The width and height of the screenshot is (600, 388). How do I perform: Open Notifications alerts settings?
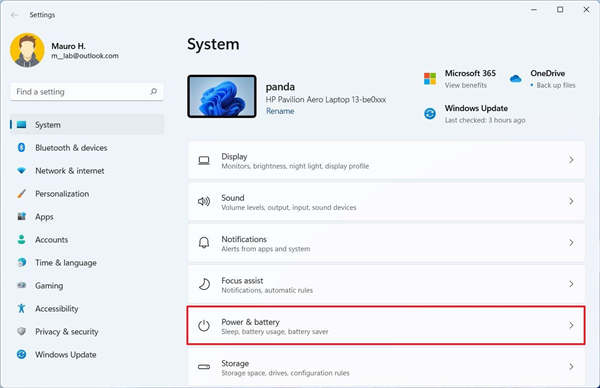click(386, 243)
